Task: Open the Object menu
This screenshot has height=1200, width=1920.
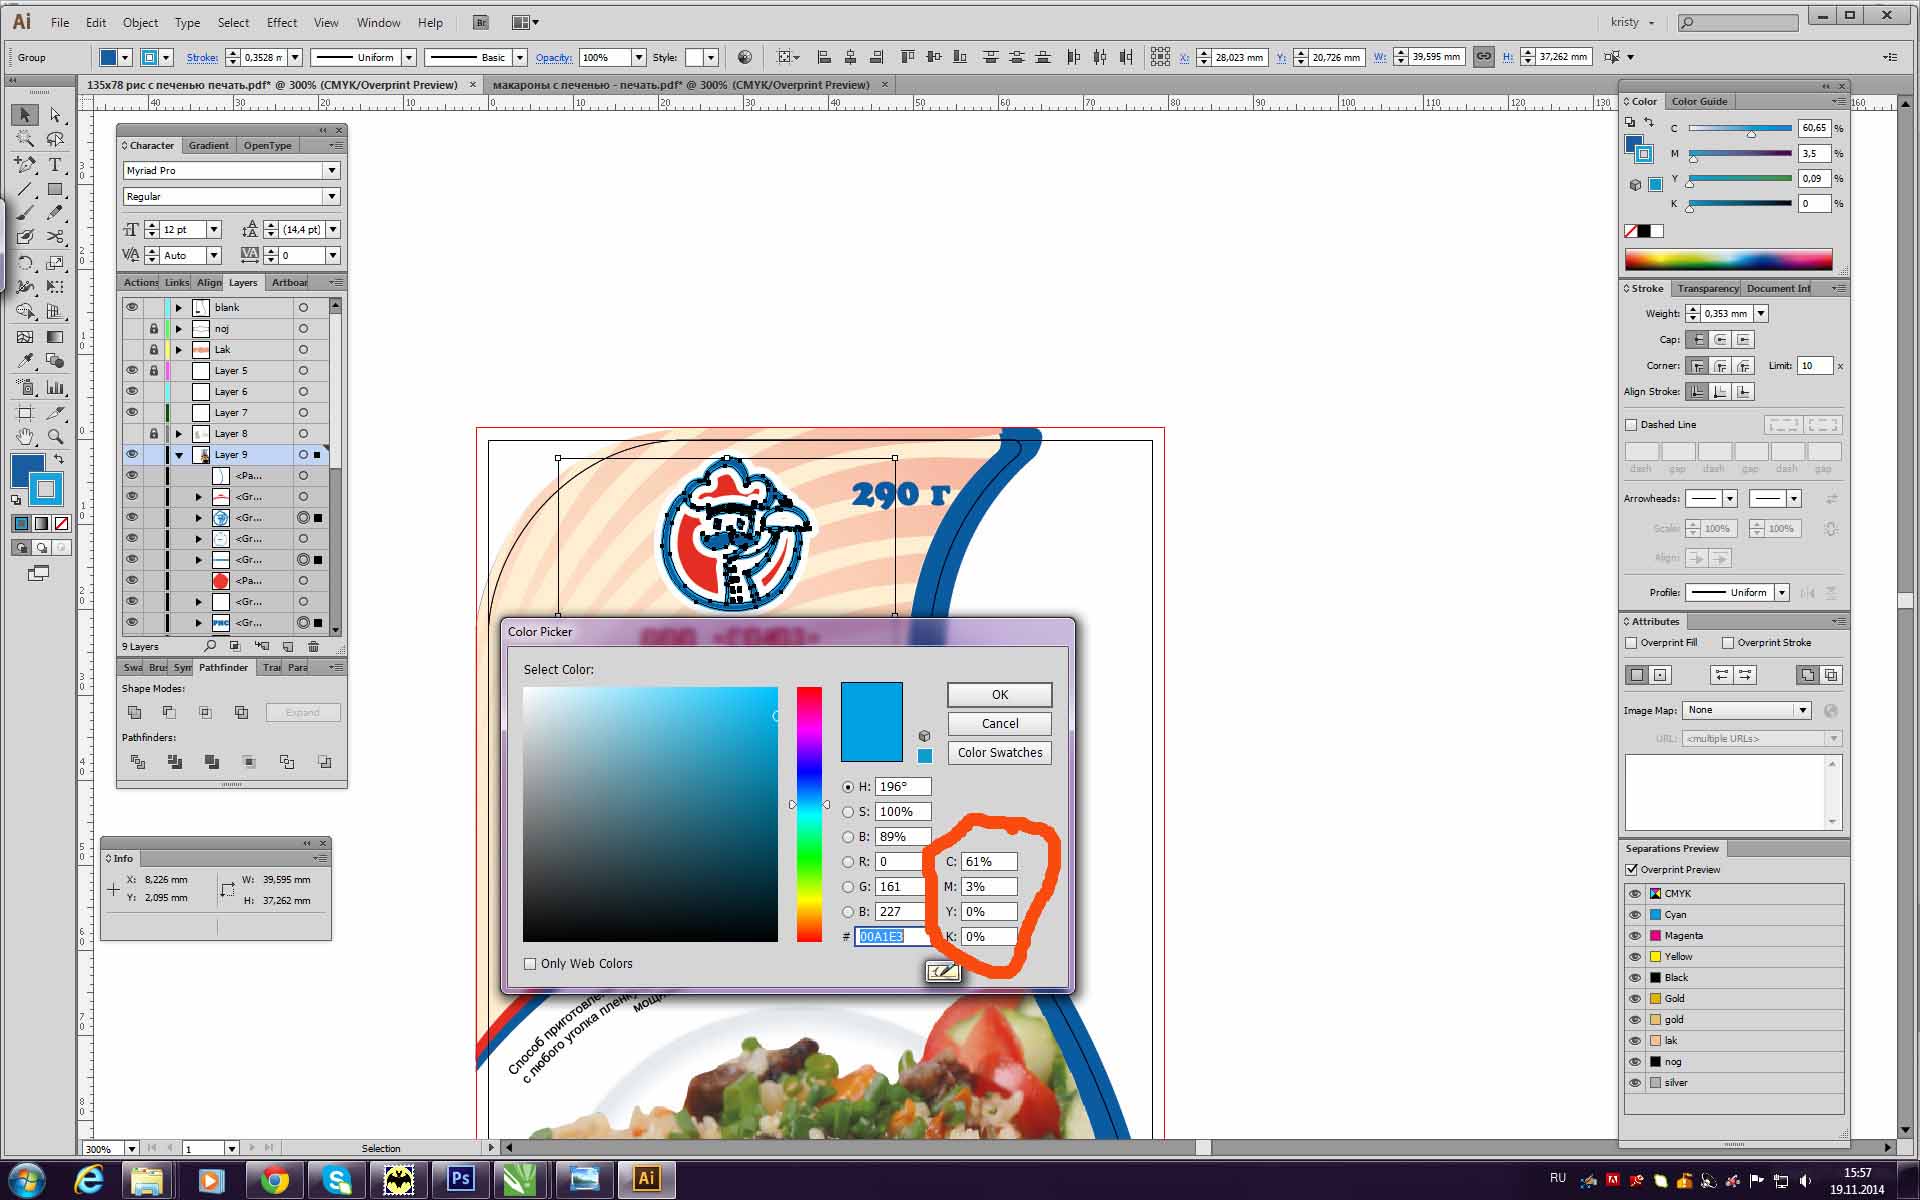Action: 140,22
